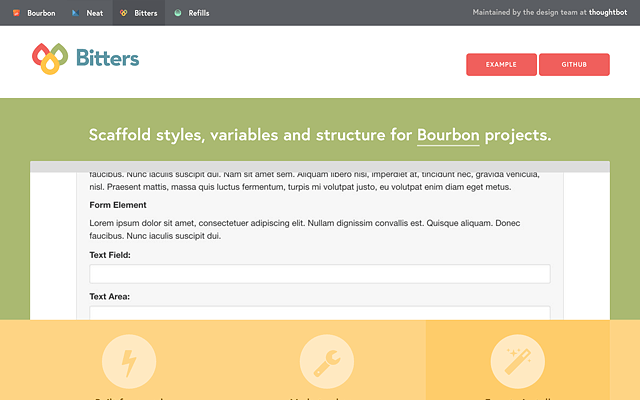Click the lightning bolt feature icon
The width and height of the screenshot is (640, 400).
(x=129, y=362)
